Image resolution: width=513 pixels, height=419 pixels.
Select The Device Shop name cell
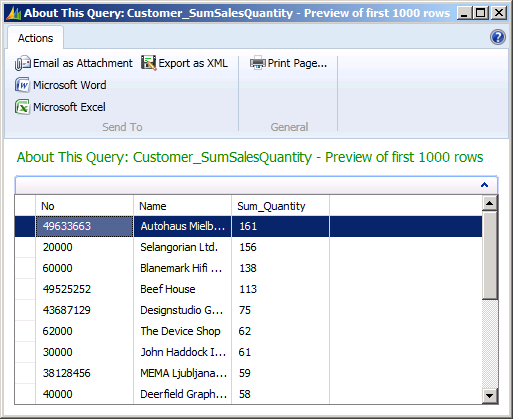(182, 331)
